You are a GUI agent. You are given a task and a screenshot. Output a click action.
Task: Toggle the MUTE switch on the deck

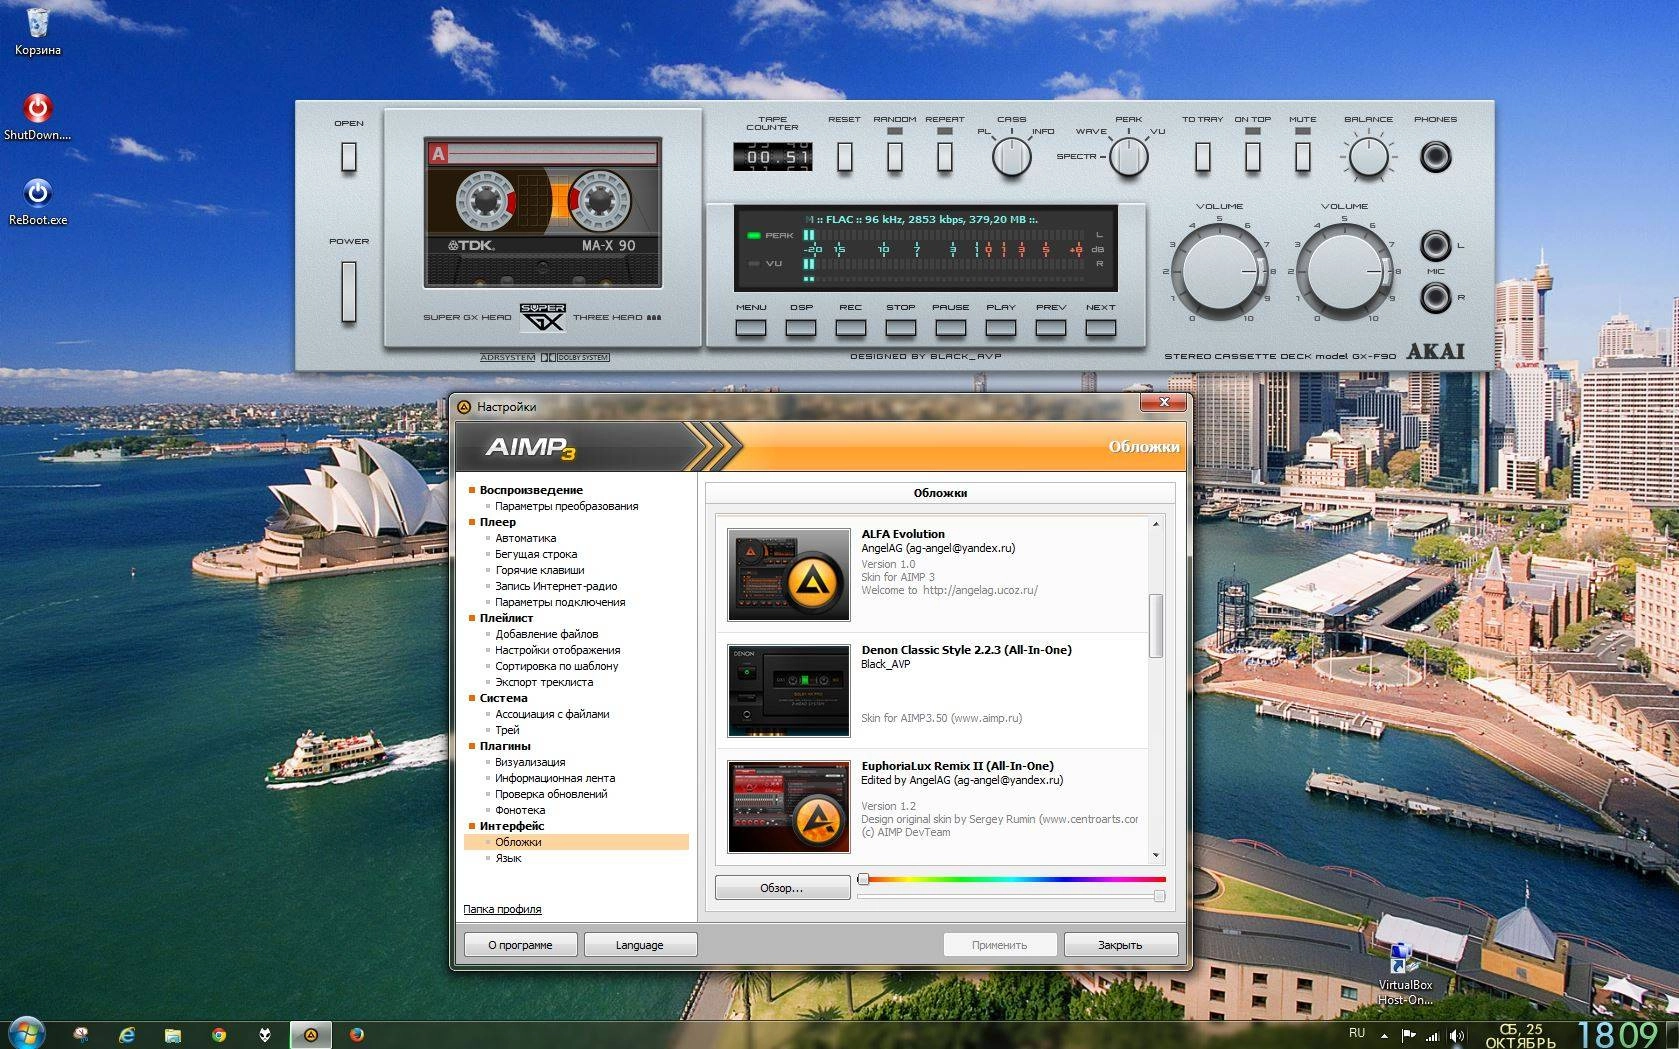(1302, 156)
